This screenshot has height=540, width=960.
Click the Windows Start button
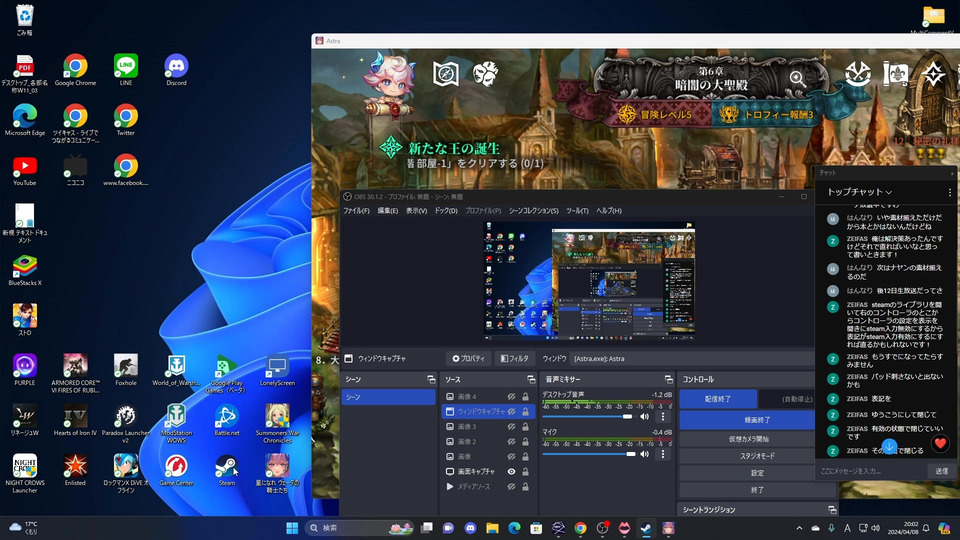tap(292, 528)
